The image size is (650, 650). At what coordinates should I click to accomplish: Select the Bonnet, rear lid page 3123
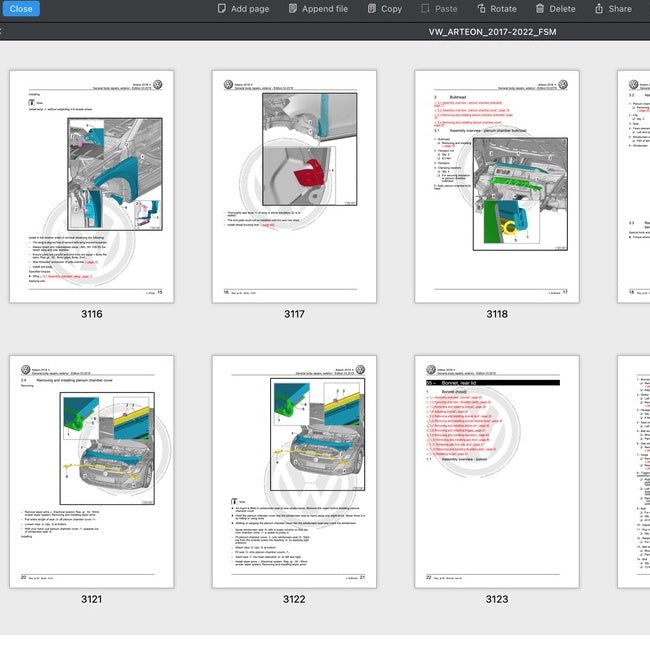pyautogui.click(x=497, y=471)
